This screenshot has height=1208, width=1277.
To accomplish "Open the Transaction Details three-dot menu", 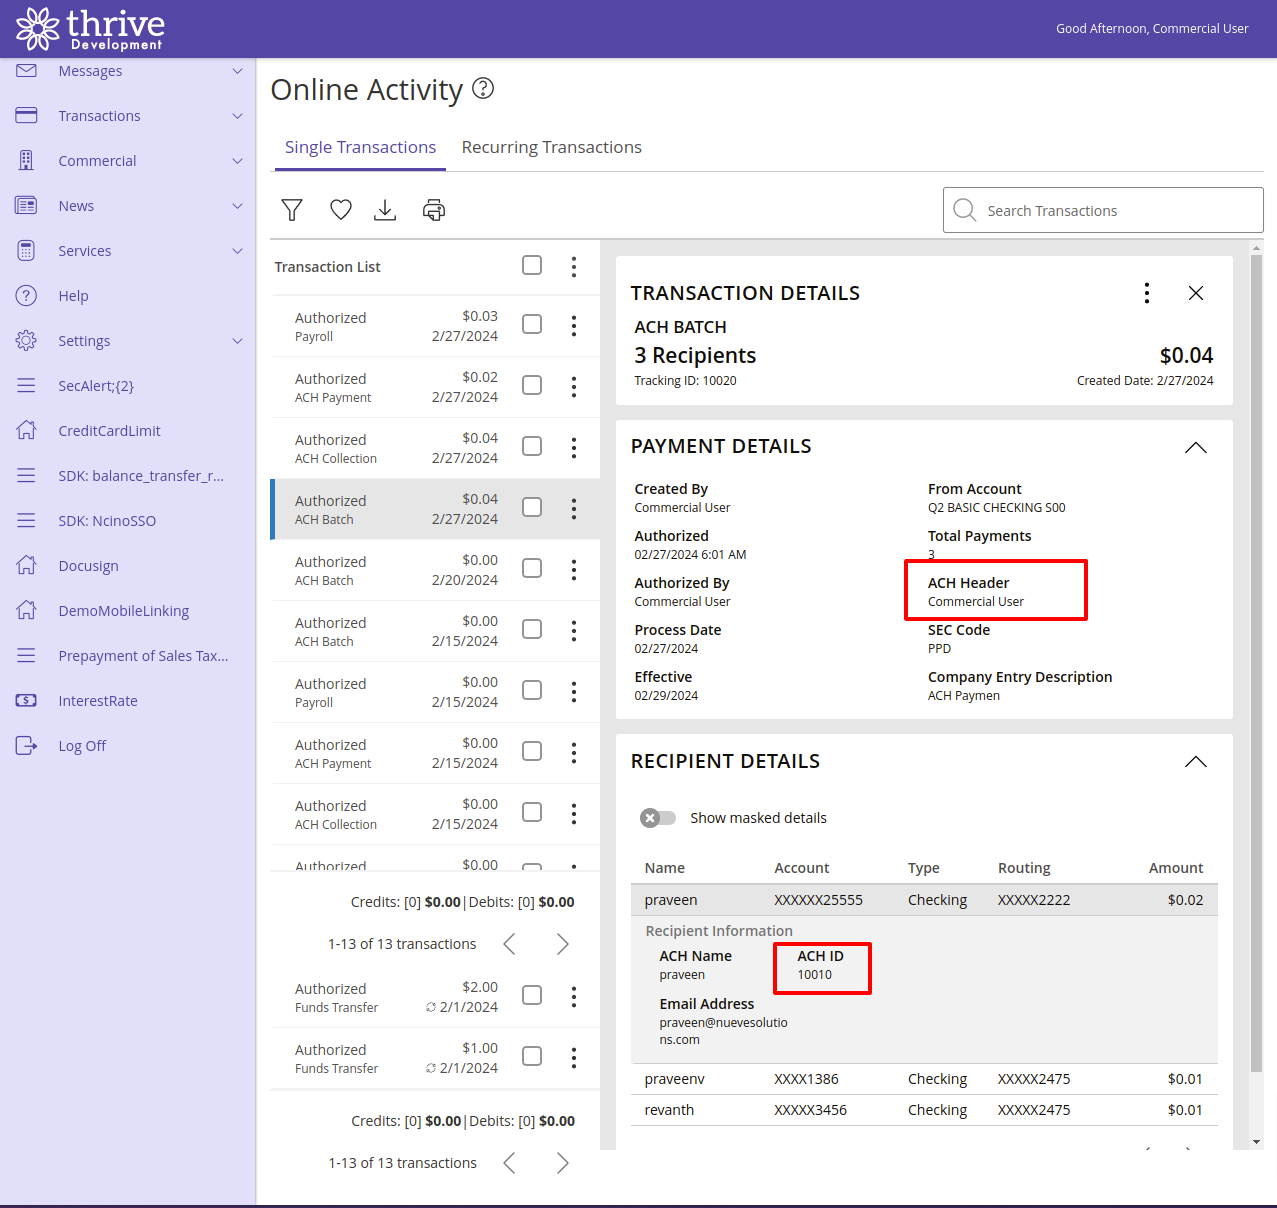I will [x=1147, y=293].
